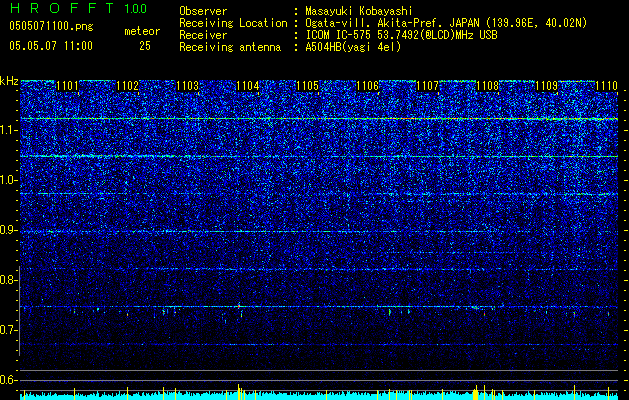Click the 0.7 frequency axis label

[8, 330]
